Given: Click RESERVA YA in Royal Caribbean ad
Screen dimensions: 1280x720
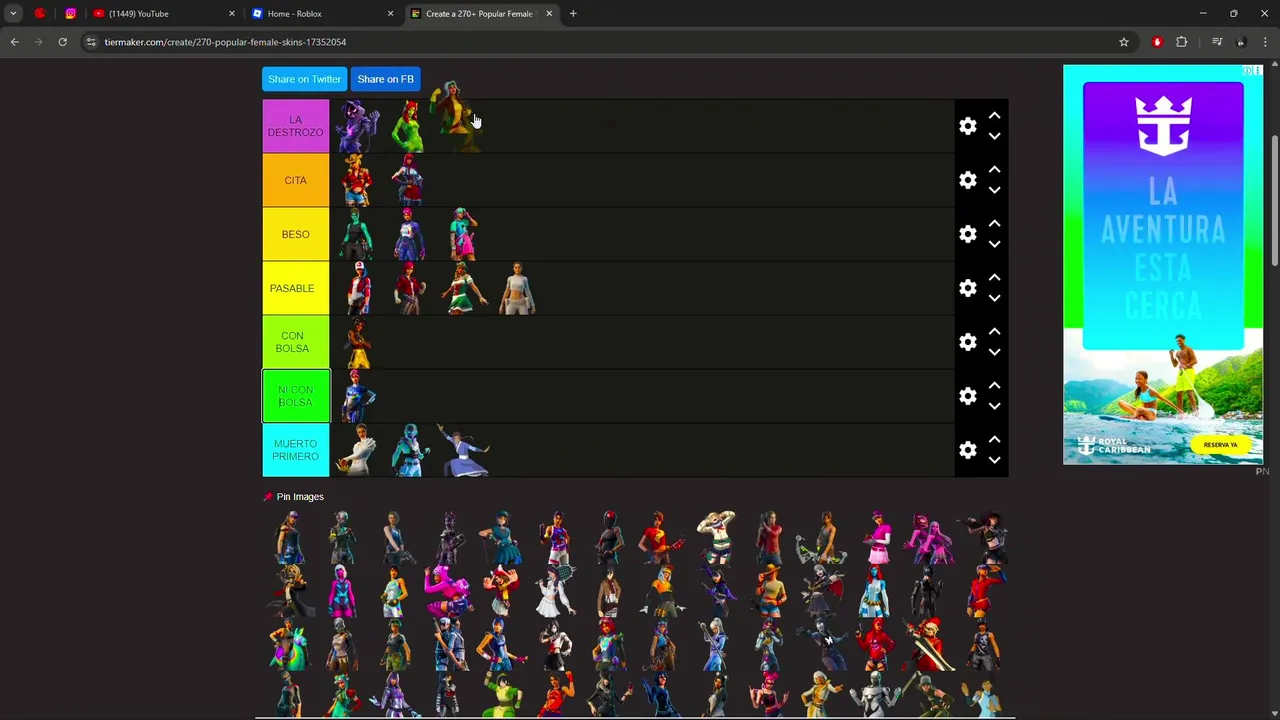Looking at the screenshot, I should coord(1220,445).
